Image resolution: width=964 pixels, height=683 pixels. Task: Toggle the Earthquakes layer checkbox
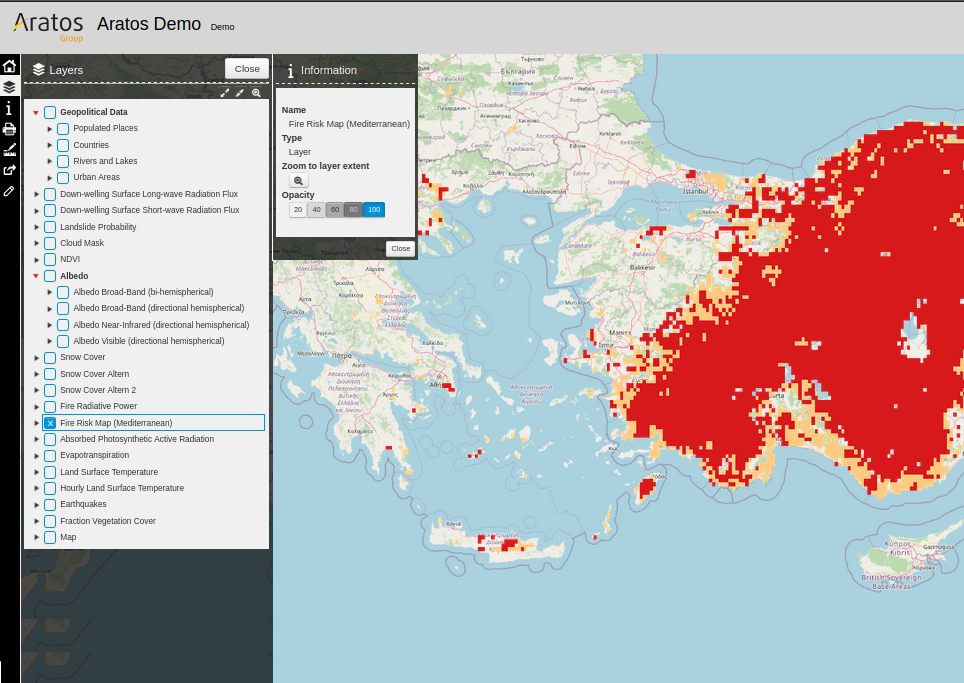[x=50, y=505]
